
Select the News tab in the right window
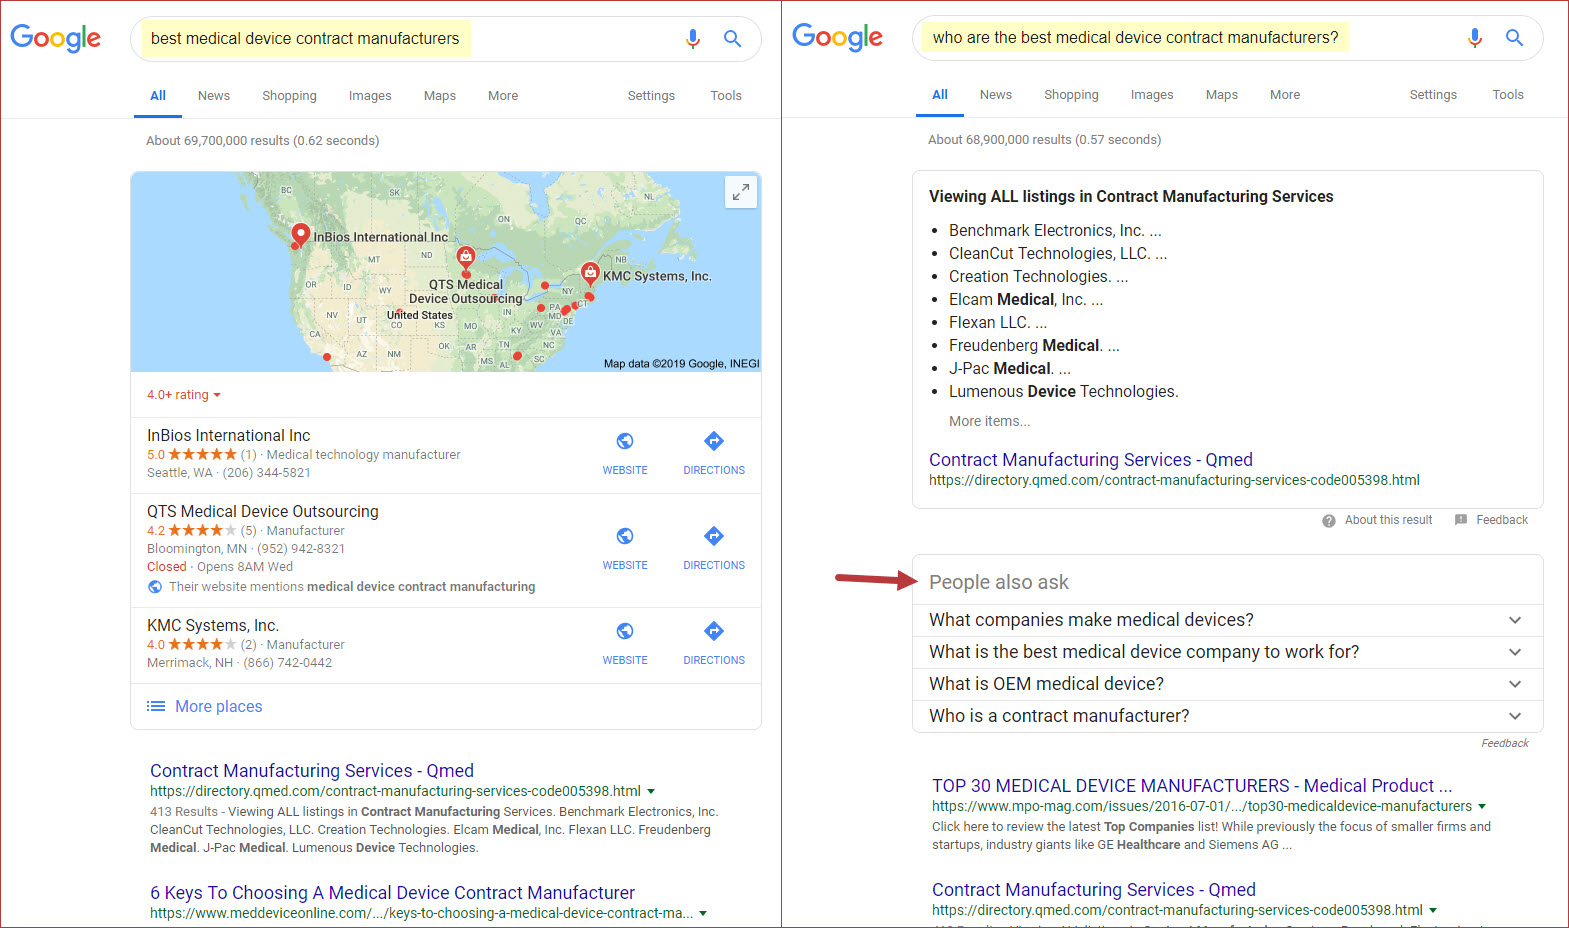(x=996, y=95)
